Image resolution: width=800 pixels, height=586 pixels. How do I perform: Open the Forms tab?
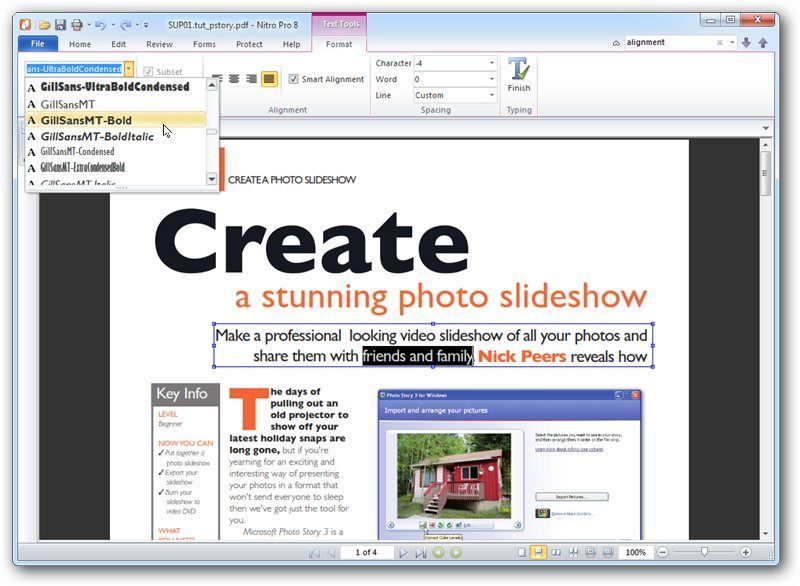coord(204,44)
